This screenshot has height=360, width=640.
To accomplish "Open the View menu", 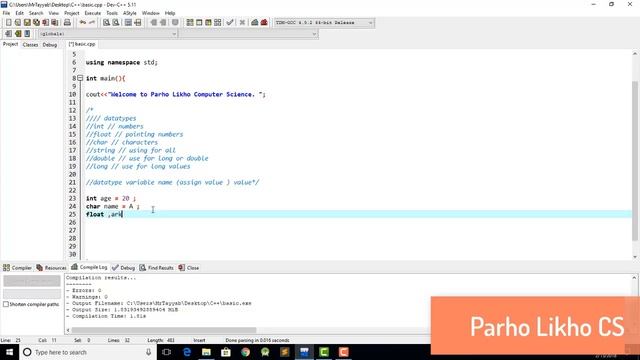I will point(53,13).
